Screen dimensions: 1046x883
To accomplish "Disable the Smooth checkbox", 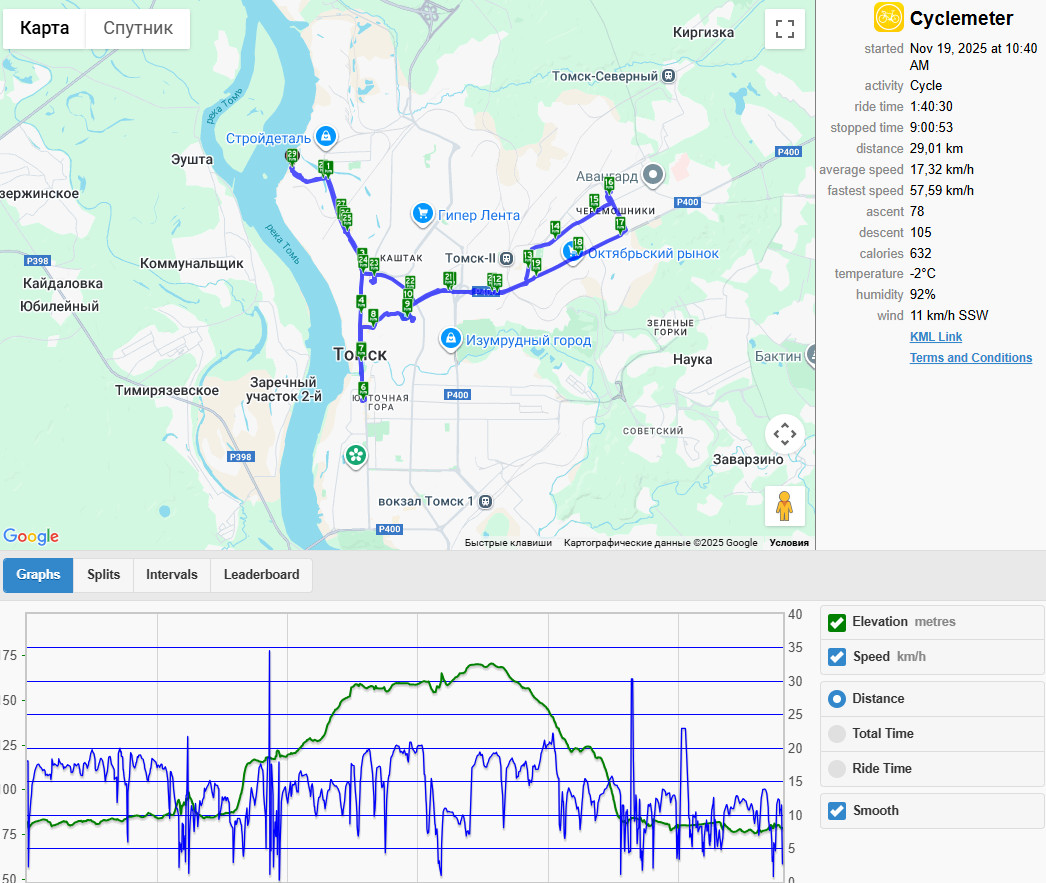I will [x=837, y=811].
